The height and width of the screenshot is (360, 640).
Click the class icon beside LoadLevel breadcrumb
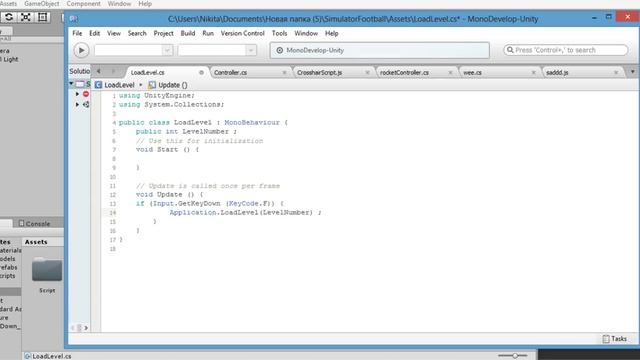[x=98, y=85]
